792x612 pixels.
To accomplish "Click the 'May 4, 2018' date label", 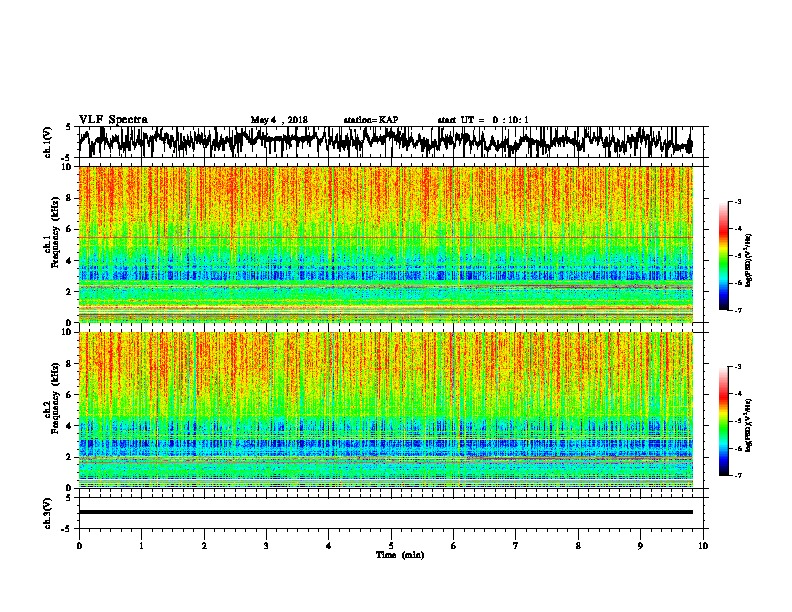I will (279, 120).
